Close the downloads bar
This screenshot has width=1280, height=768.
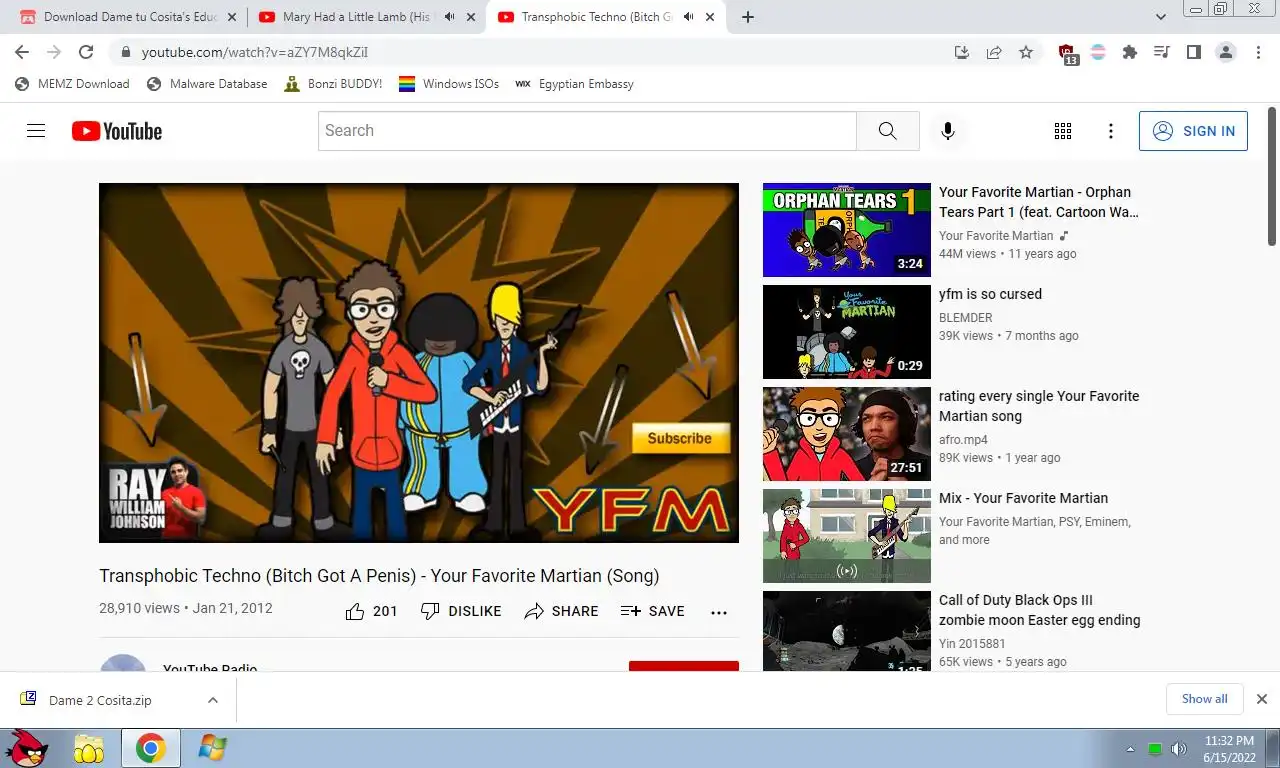pyautogui.click(x=1262, y=699)
